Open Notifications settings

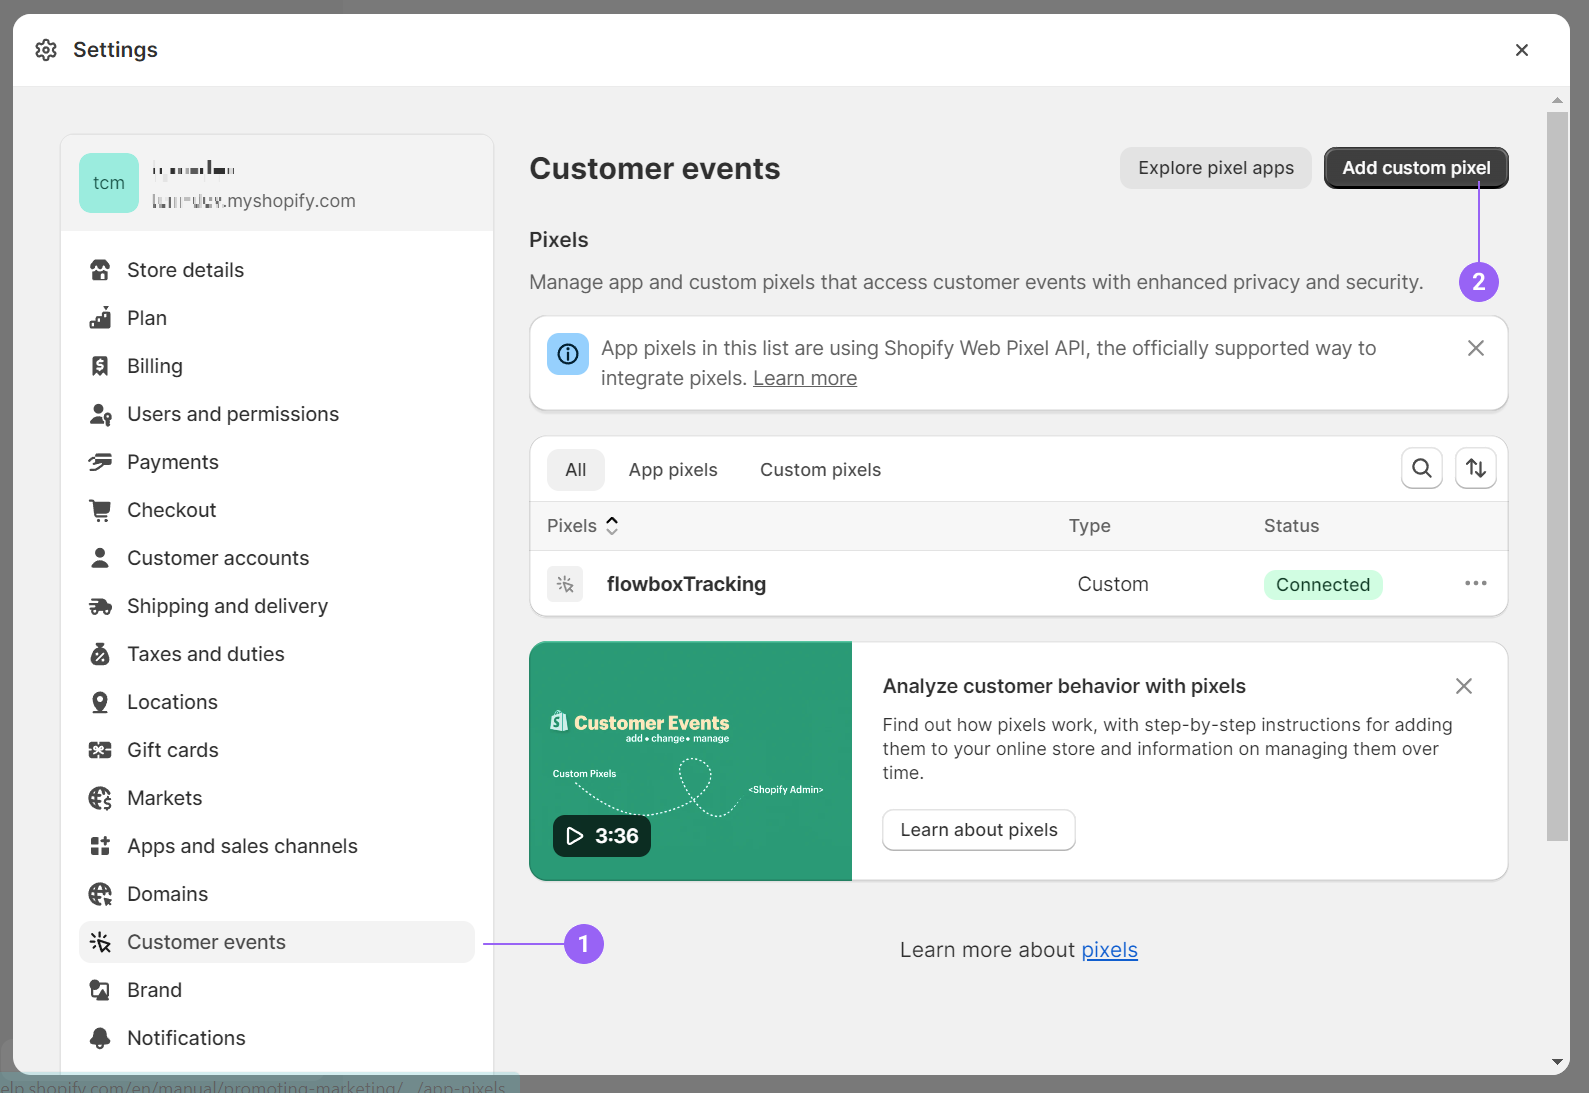click(186, 1038)
